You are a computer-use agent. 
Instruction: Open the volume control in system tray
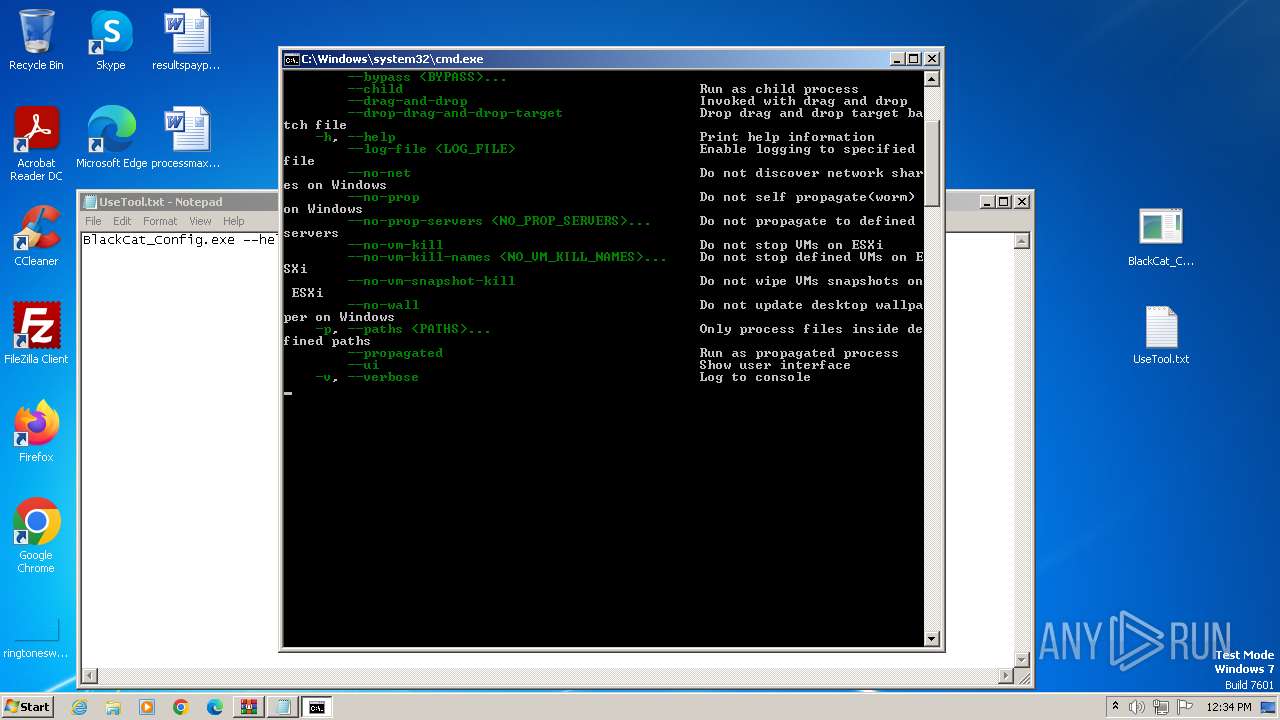(1136, 707)
